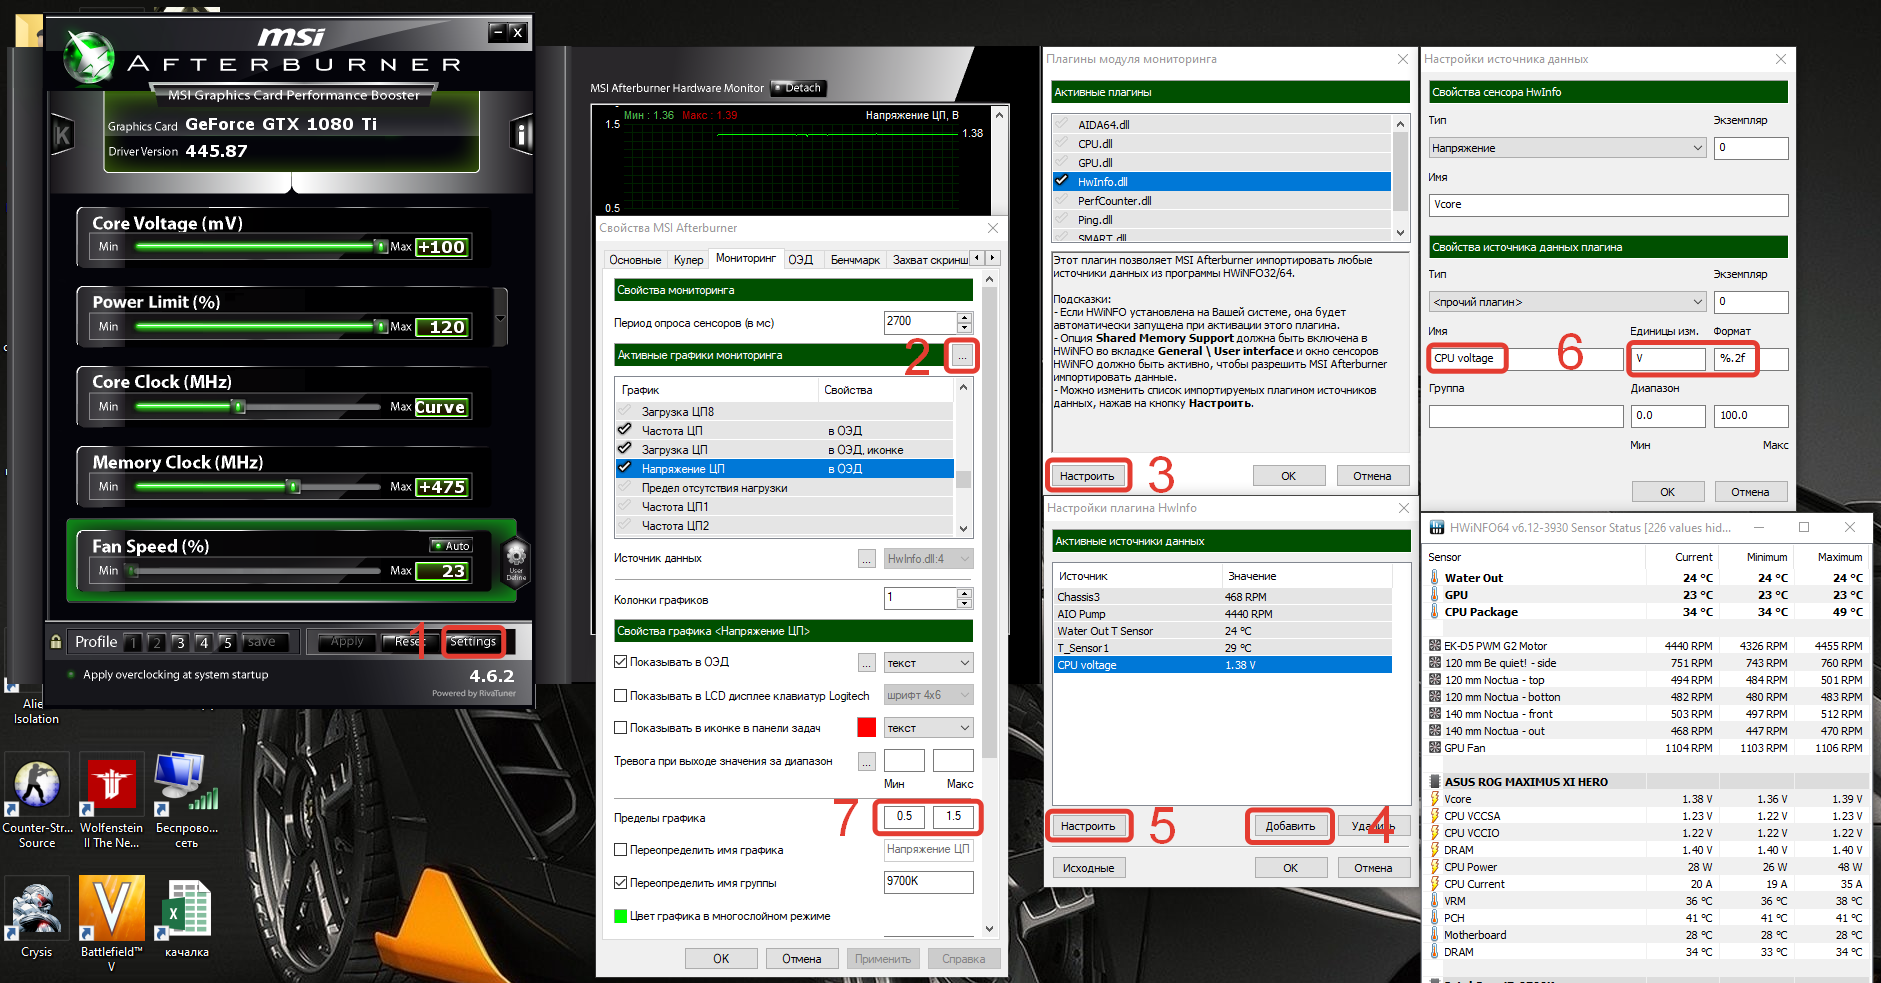
Task: Uncheck Переопределить имя группы
Action: 620,883
